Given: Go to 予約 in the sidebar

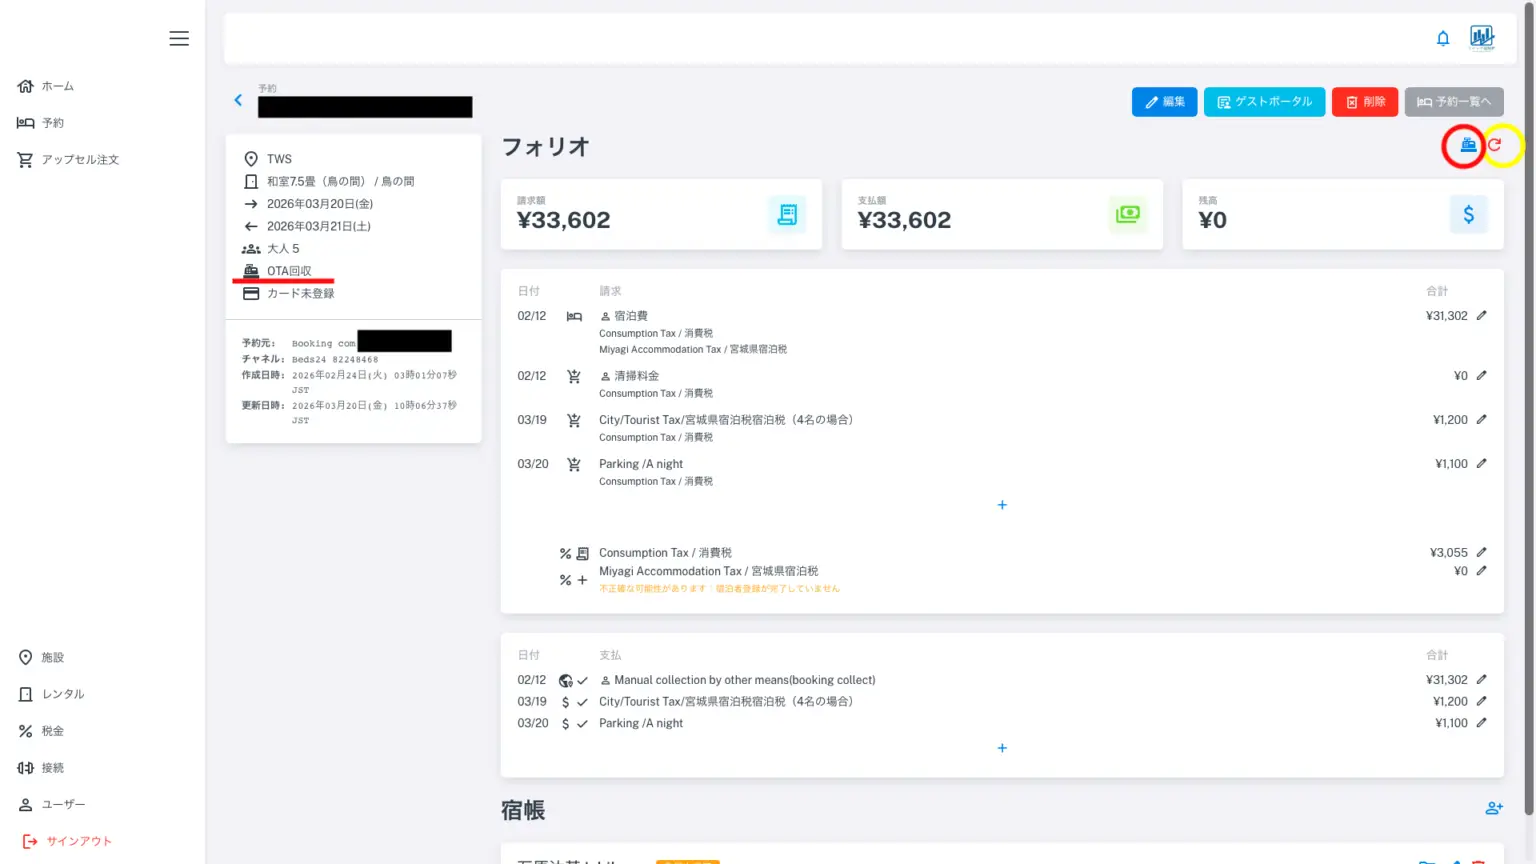Looking at the screenshot, I should 41,123.
